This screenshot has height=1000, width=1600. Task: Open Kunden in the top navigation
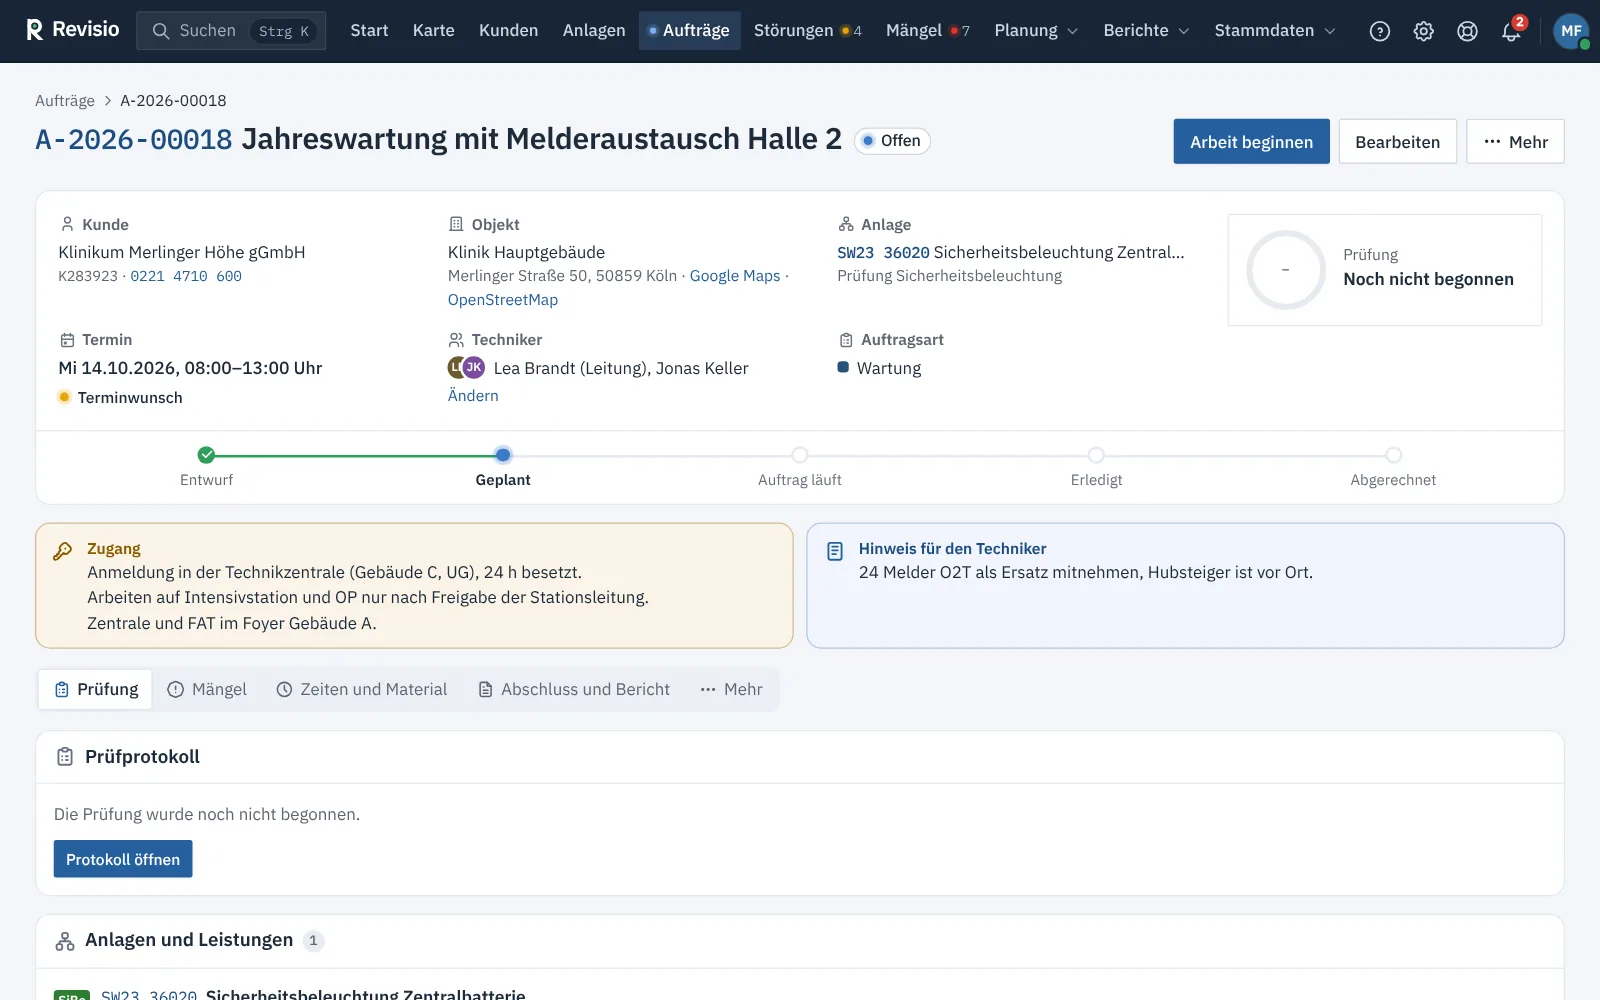coord(508,31)
